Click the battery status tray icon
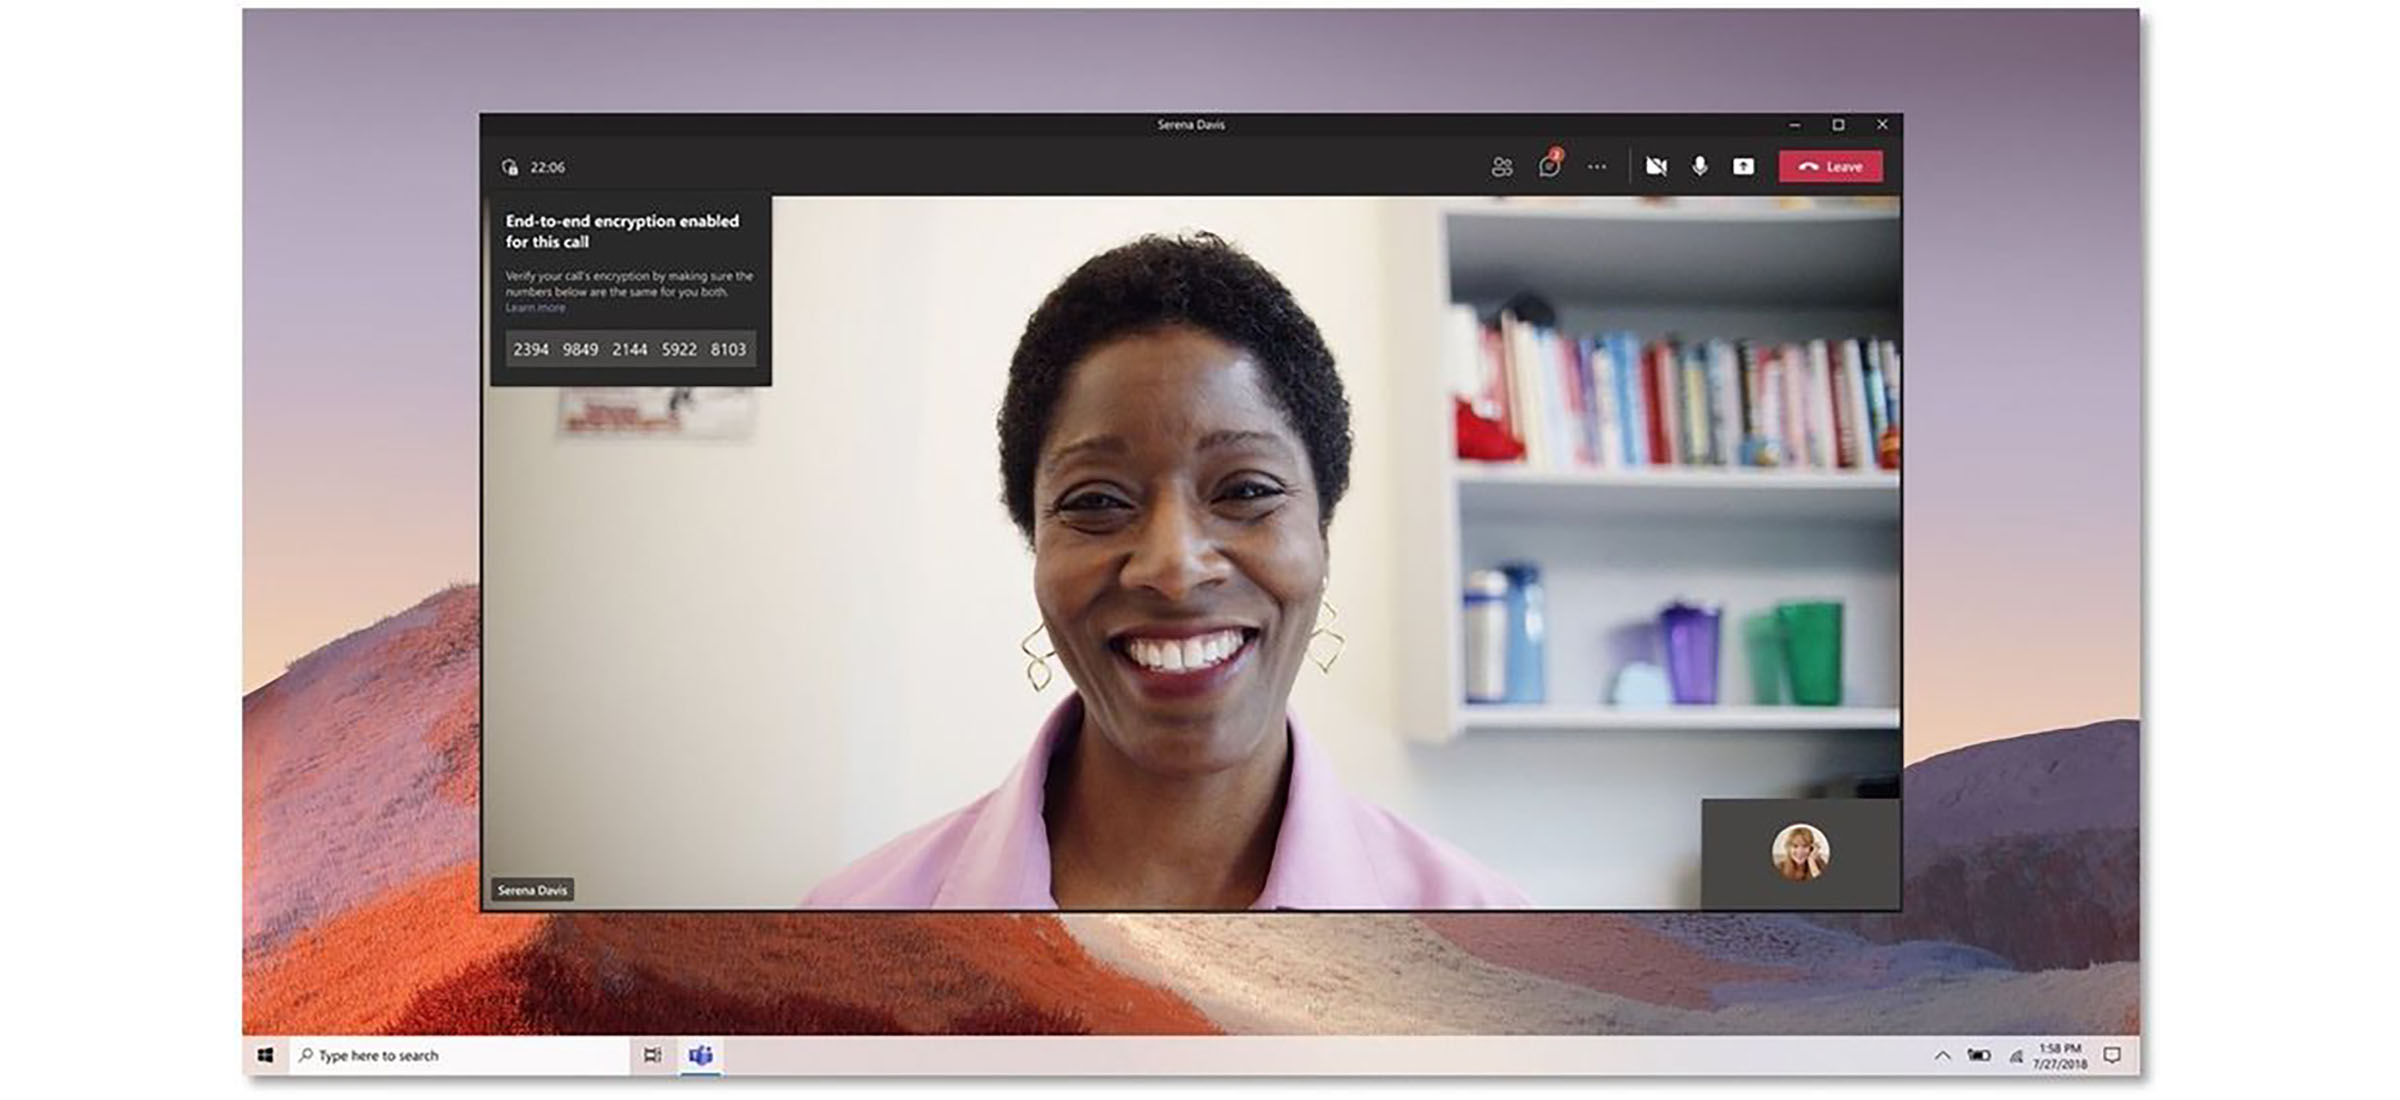The height and width of the screenshot is (1100, 2400). point(1978,1055)
